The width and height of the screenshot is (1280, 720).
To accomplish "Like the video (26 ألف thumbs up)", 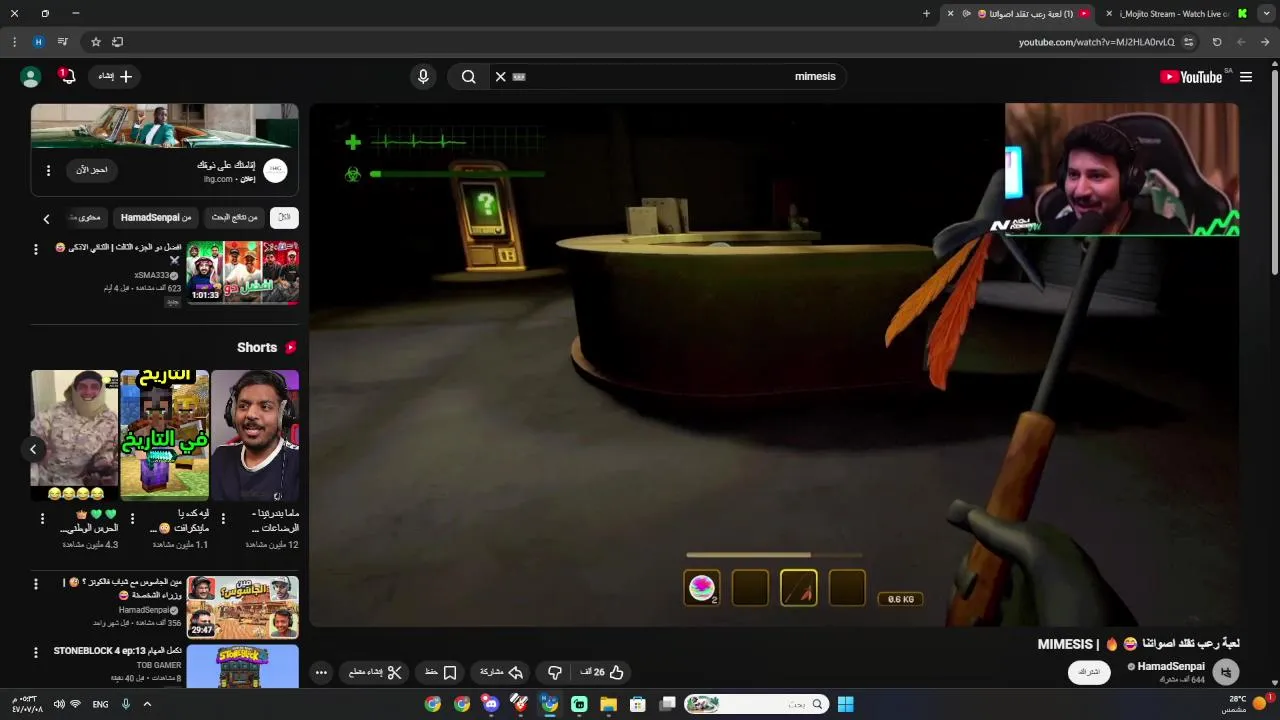I will point(602,672).
